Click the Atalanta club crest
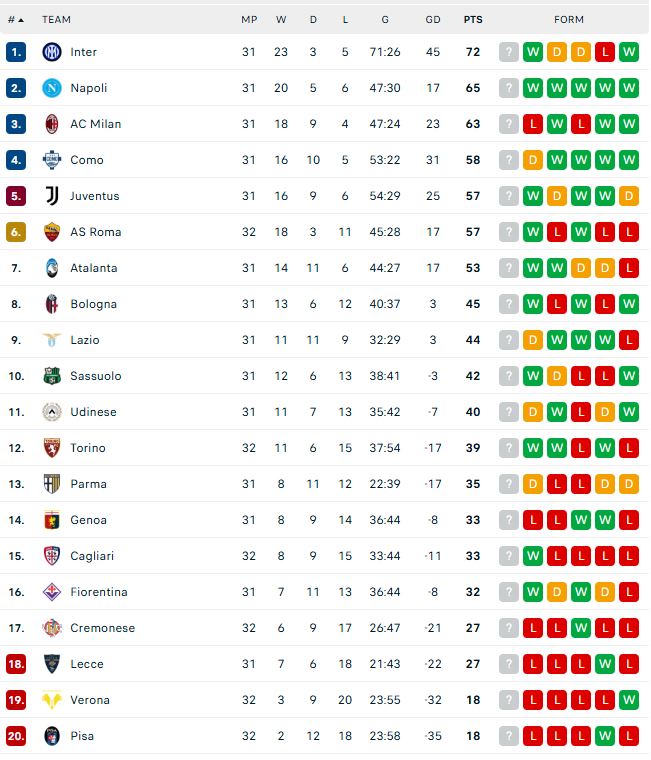This screenshot has width=651, height=760. pos(52,268)
